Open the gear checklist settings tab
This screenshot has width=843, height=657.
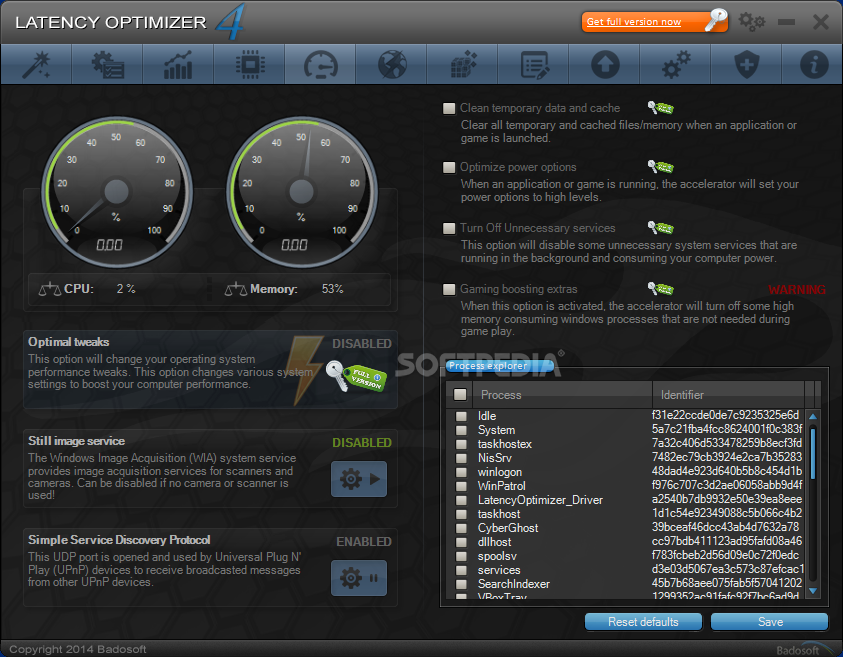[x=107, y=65]
